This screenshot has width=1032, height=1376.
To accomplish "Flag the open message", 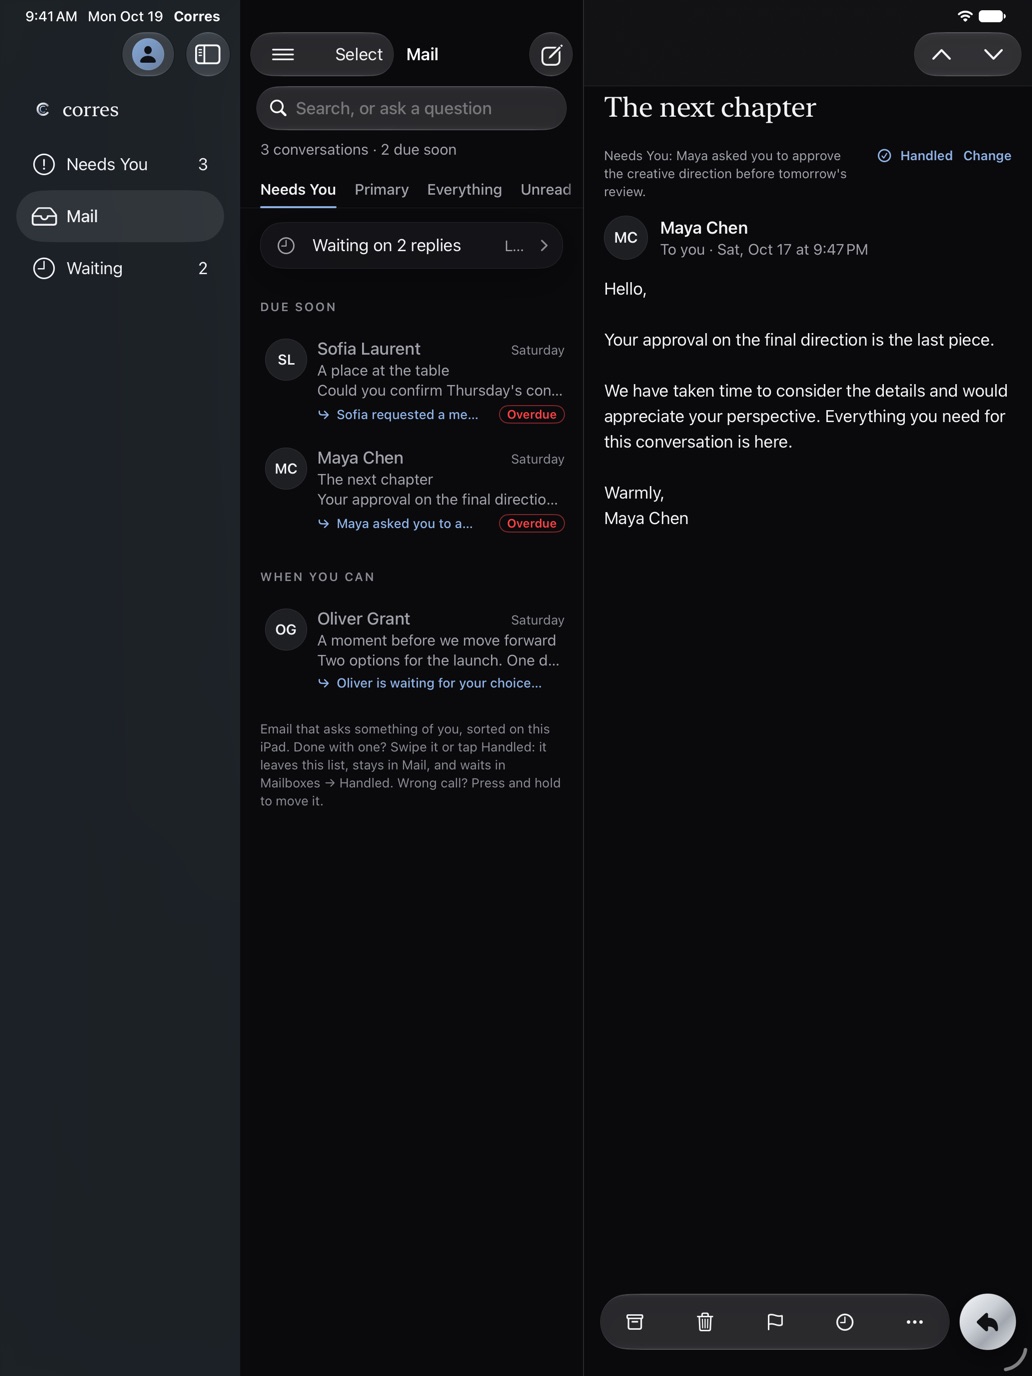I will [x=775, y=1322].
